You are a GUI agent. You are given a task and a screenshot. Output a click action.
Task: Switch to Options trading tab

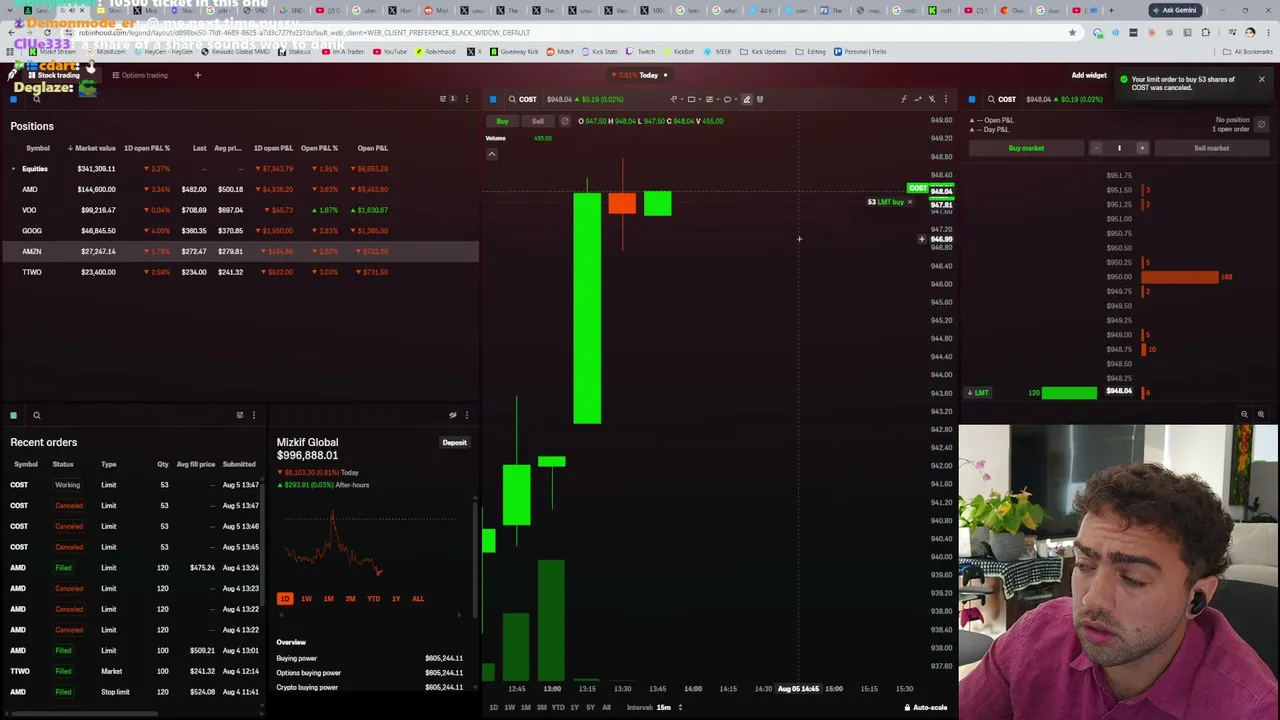tap(140, 75)
